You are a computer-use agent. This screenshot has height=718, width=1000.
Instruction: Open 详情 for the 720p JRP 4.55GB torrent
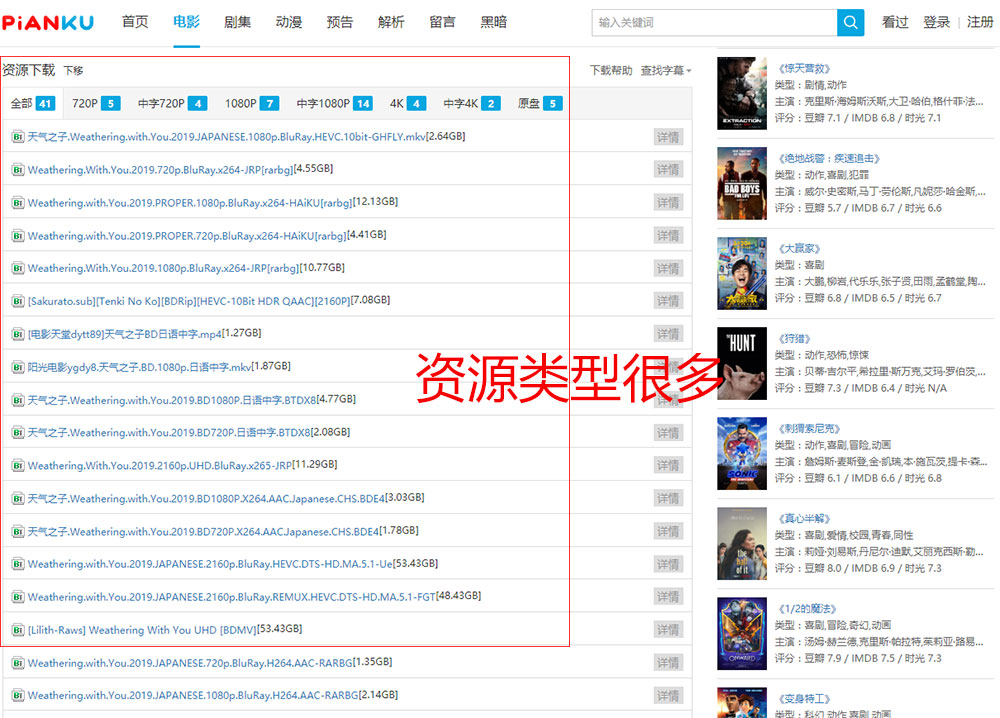(668, 170)
